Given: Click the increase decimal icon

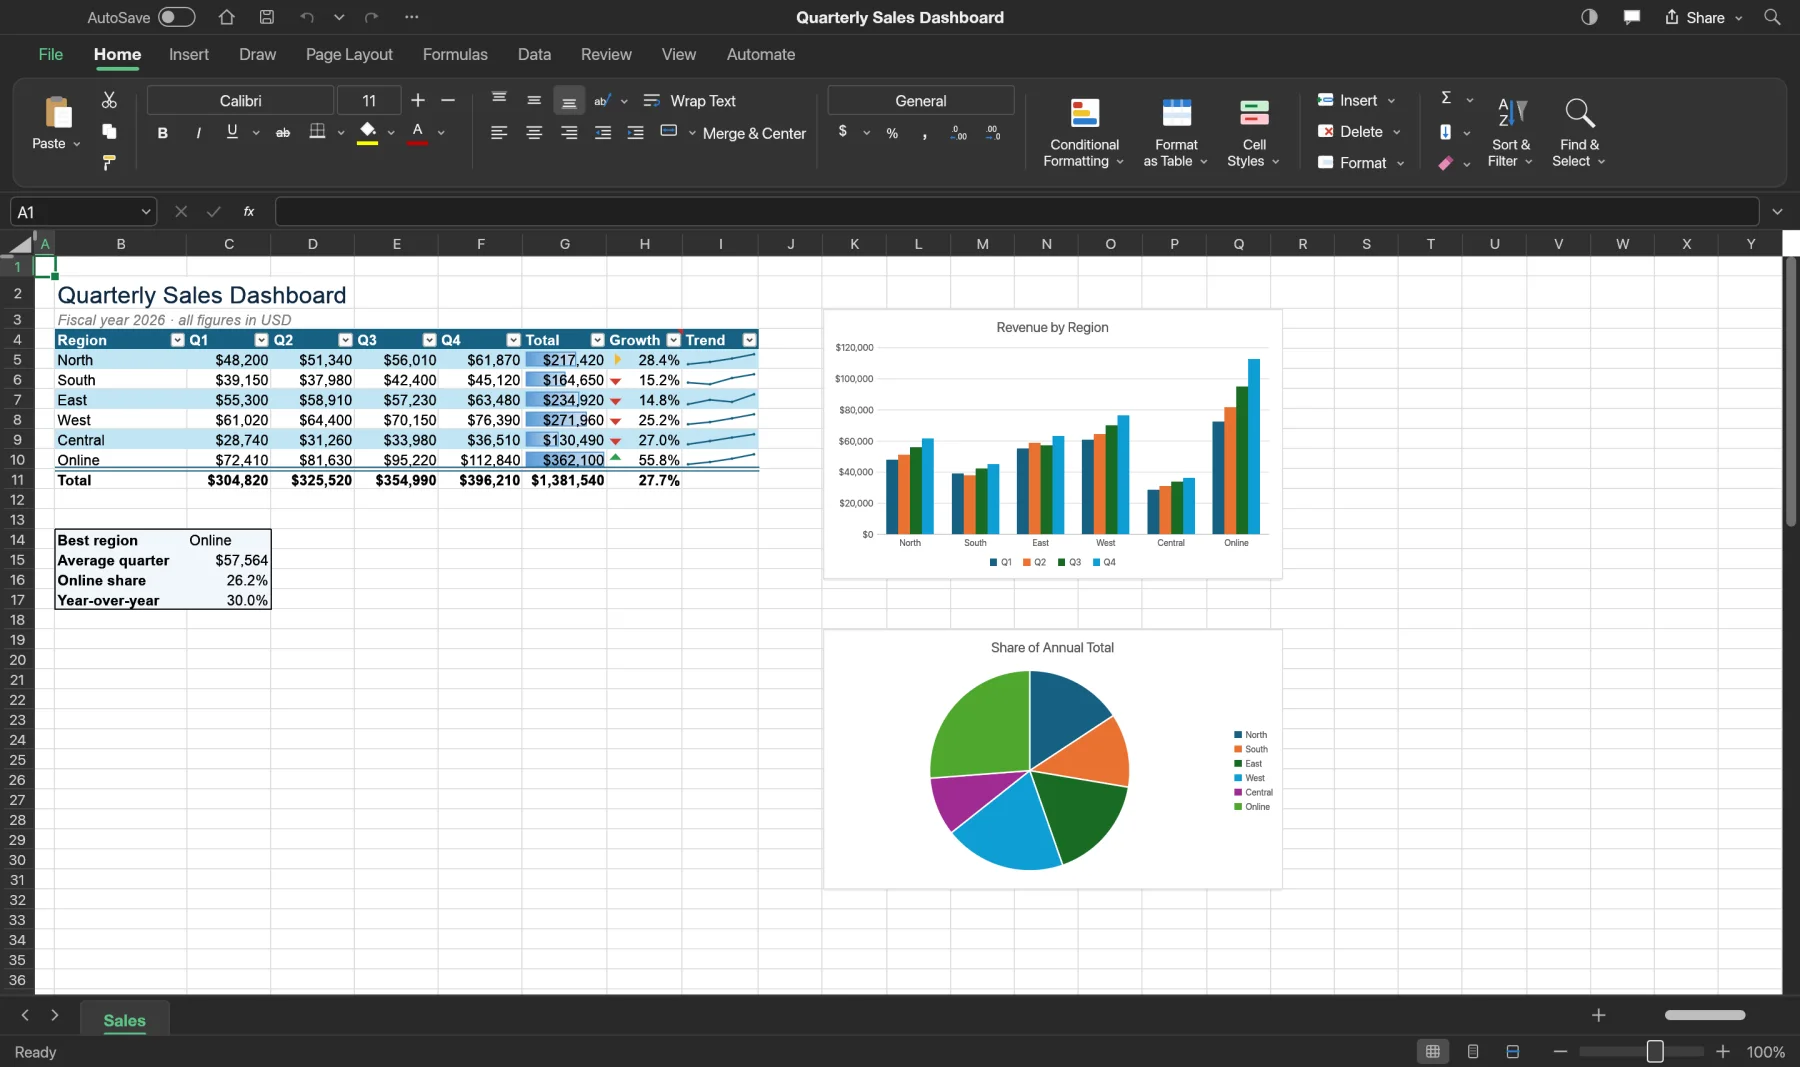Looking at the screenshot, I should [x=959, y=133].
